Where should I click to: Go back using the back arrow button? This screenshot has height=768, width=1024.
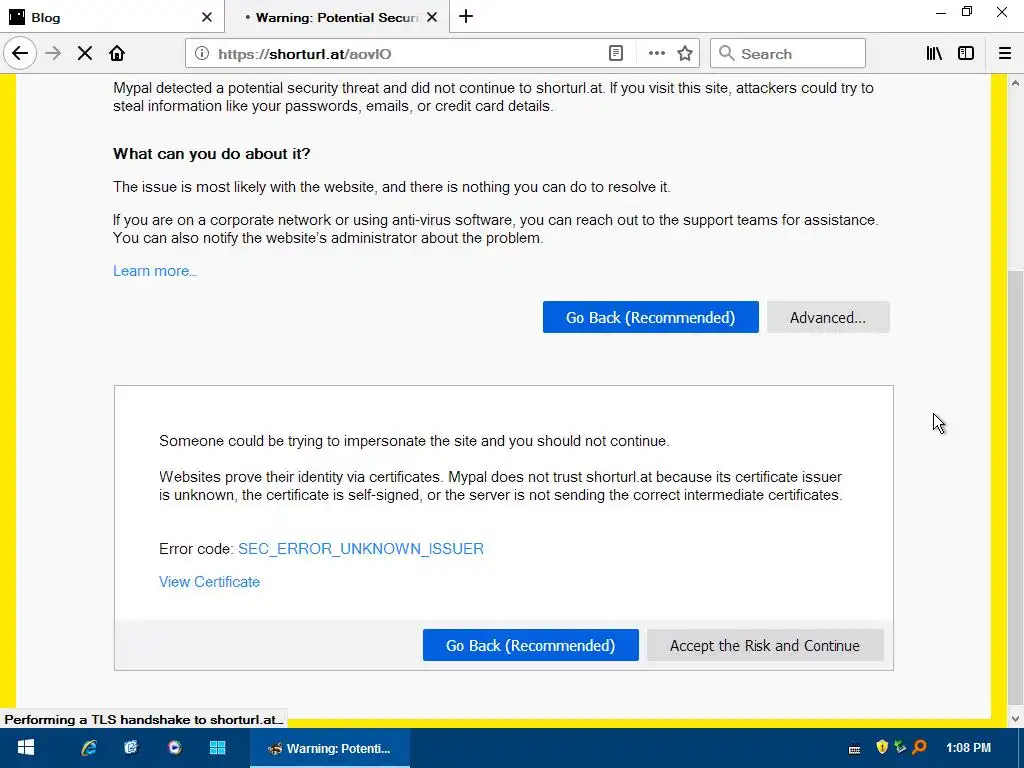tap(20, 54)
